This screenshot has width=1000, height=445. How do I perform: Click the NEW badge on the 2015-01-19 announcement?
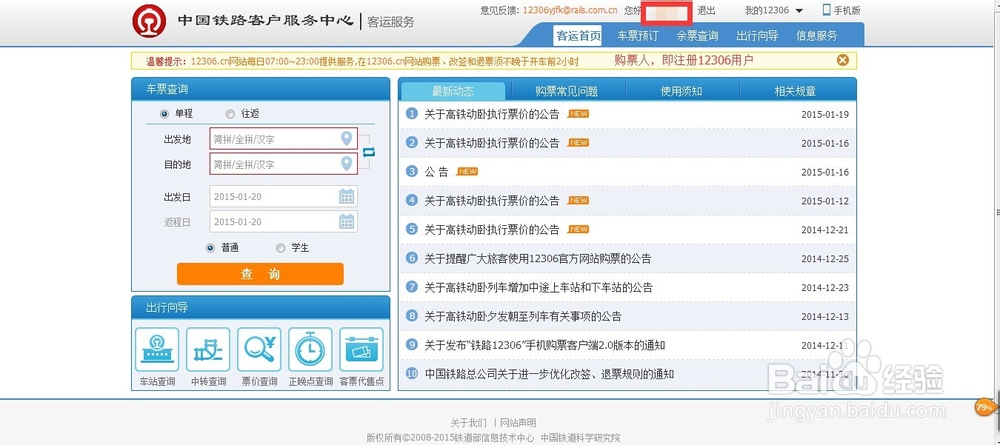(x=578, y=114)
